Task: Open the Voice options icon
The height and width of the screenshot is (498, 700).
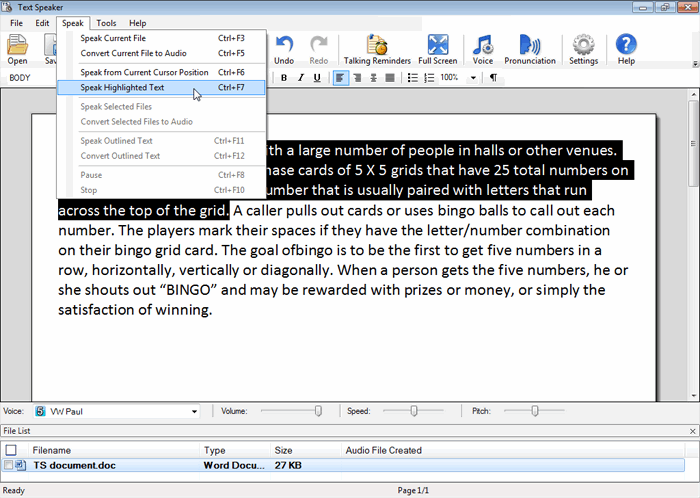Action: (x=483, y=48)
